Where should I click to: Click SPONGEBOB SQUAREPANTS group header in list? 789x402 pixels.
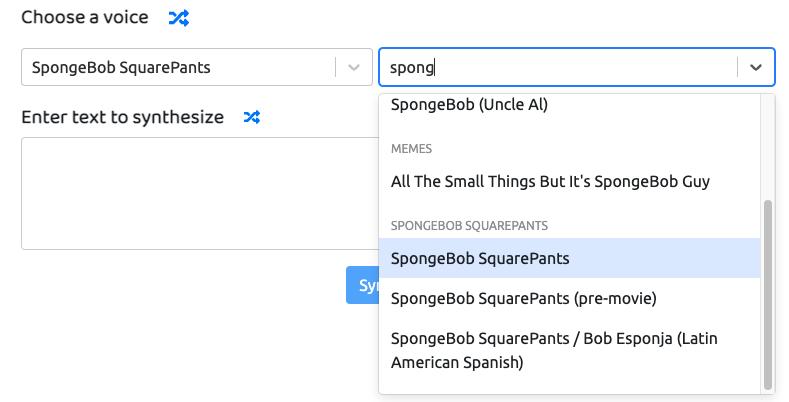pyautogui.click(x=469, y=226)
